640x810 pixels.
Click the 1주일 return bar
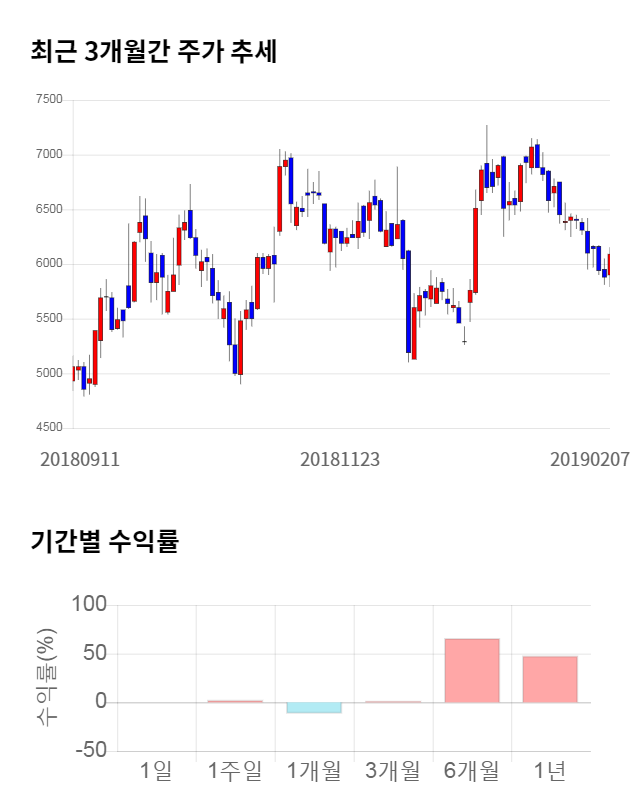(235, 701)
